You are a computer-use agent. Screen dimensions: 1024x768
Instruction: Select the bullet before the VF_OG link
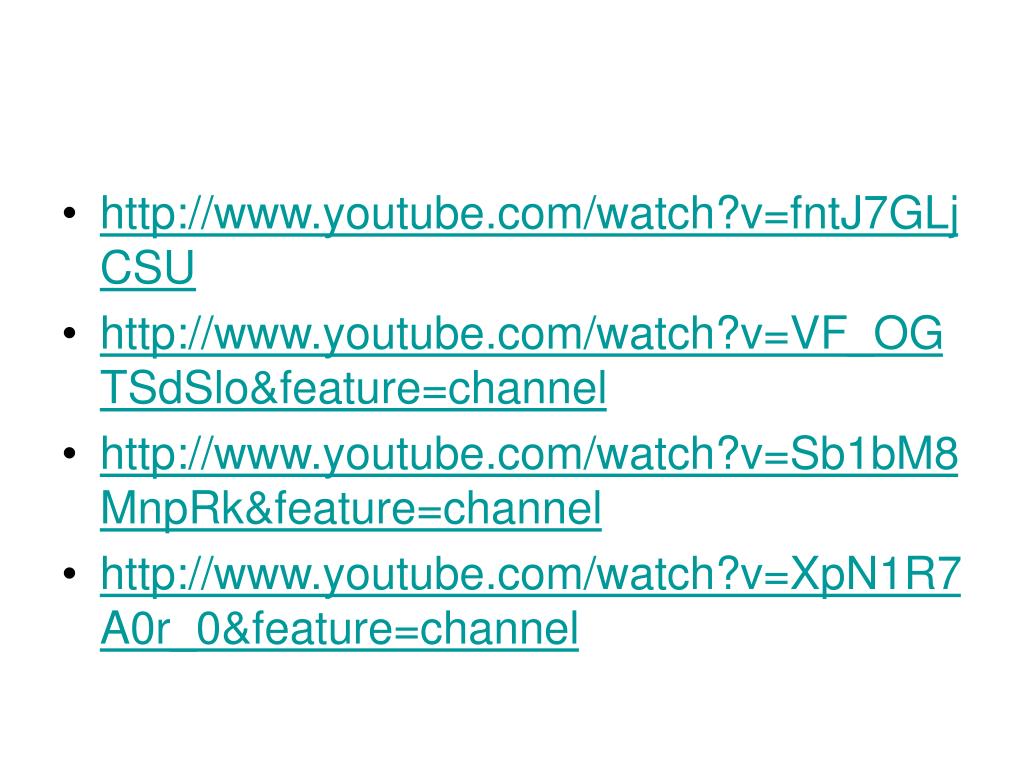70,333
